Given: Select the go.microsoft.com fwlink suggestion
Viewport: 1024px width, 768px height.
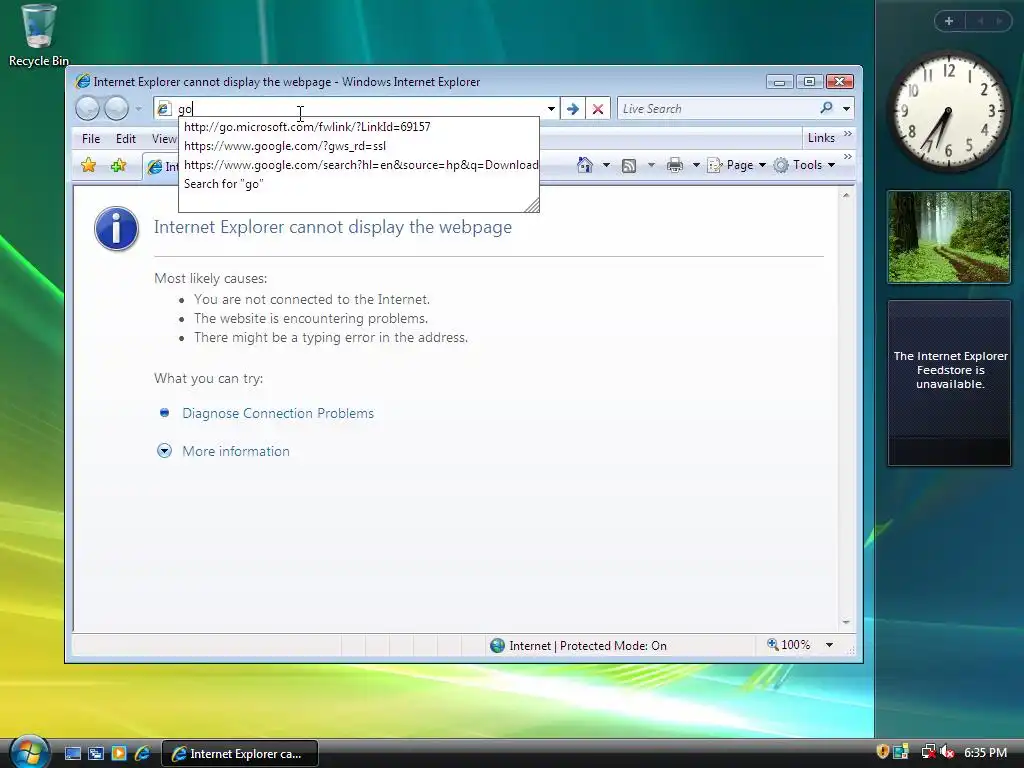Looking at the screenshot, I should click(359, 127).
